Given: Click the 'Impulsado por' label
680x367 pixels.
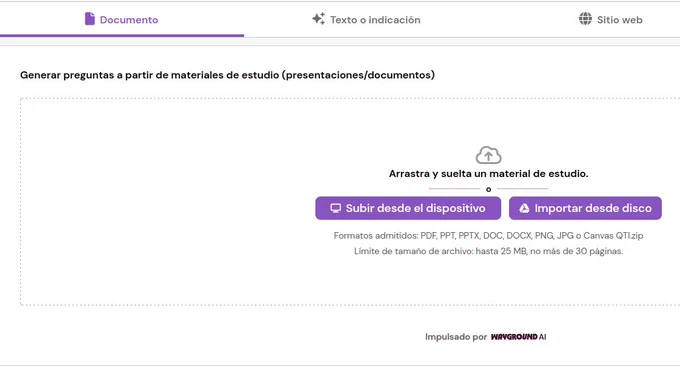Looking at the screenshot, I should tap(456, 337).
